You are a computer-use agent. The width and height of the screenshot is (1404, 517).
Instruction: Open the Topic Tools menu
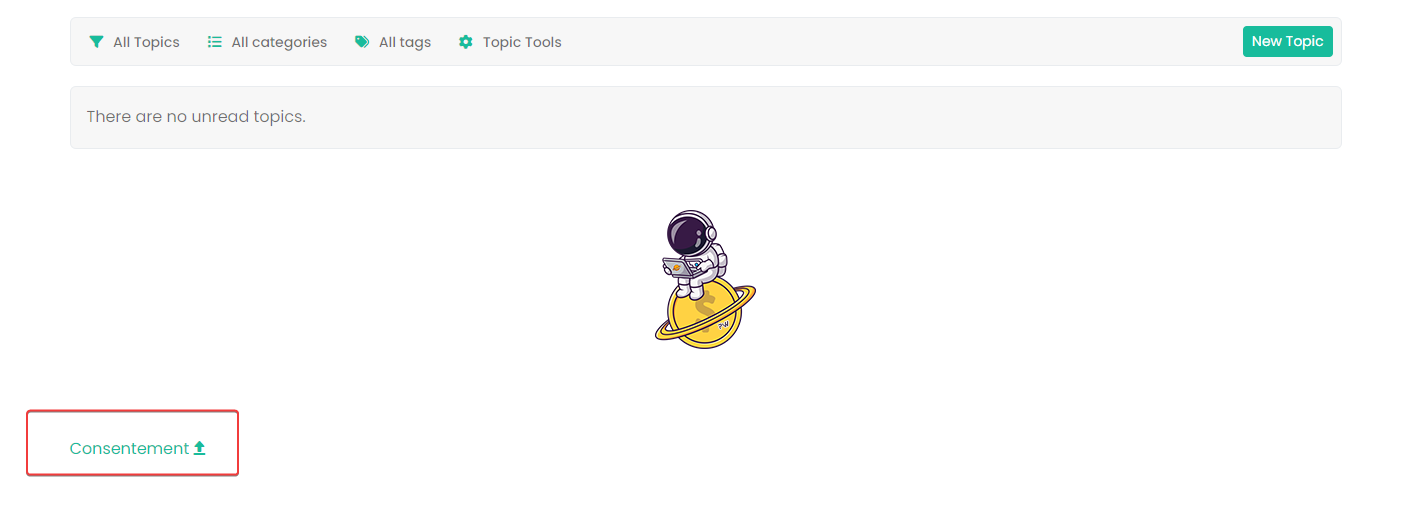(x=510, y=42)
